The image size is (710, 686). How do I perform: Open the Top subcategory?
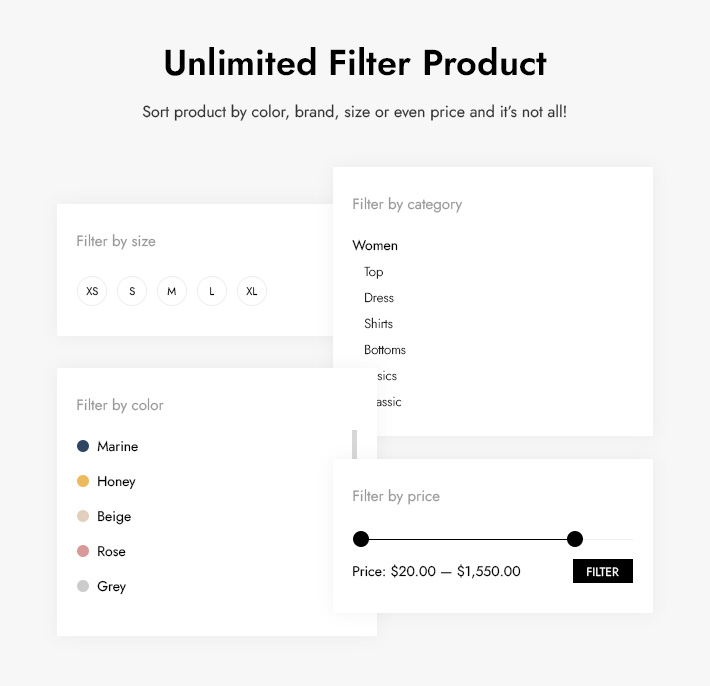[x=374, y=272]
